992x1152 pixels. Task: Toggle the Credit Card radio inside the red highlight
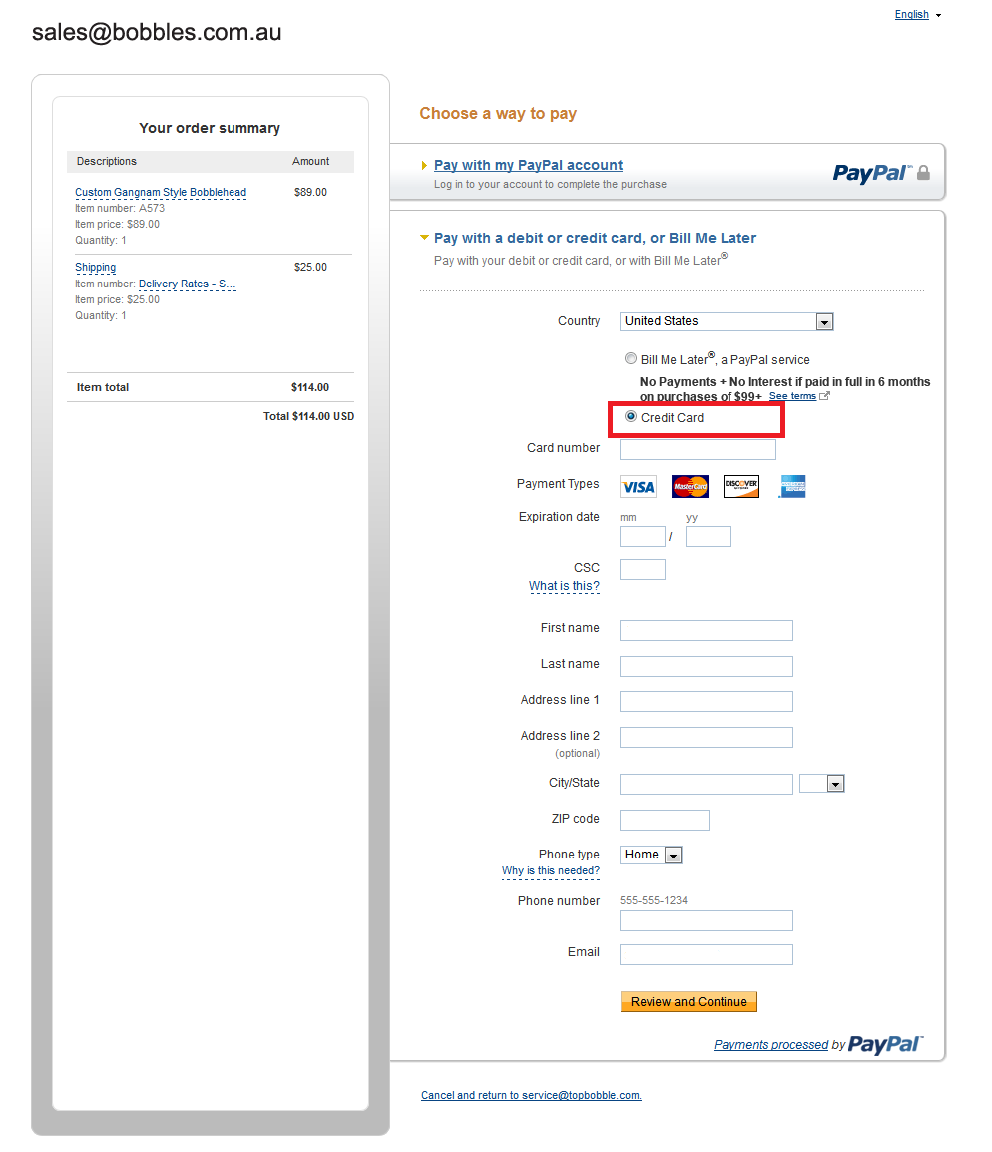tap(631, 417)
